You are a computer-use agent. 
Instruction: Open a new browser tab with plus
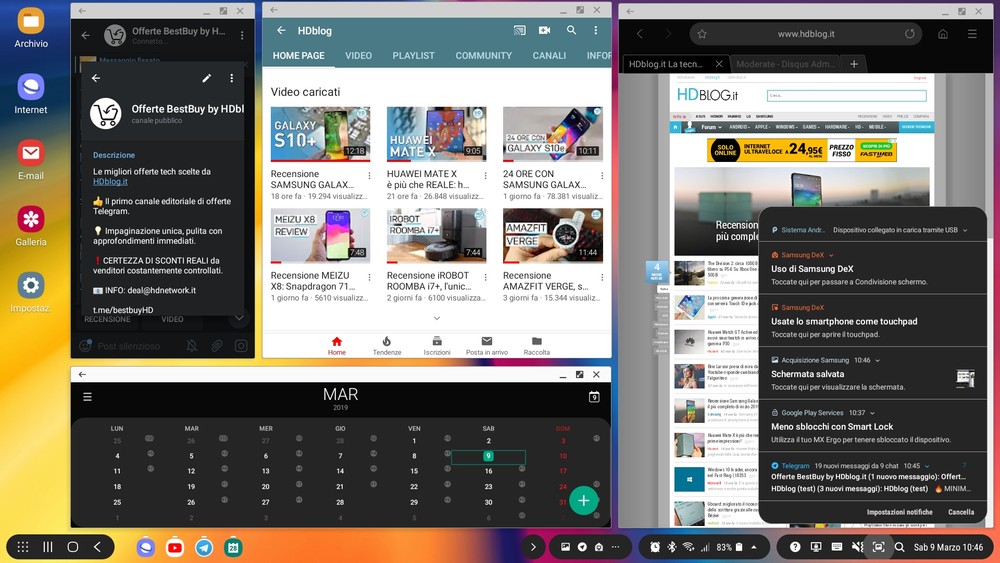click(854, 64)
